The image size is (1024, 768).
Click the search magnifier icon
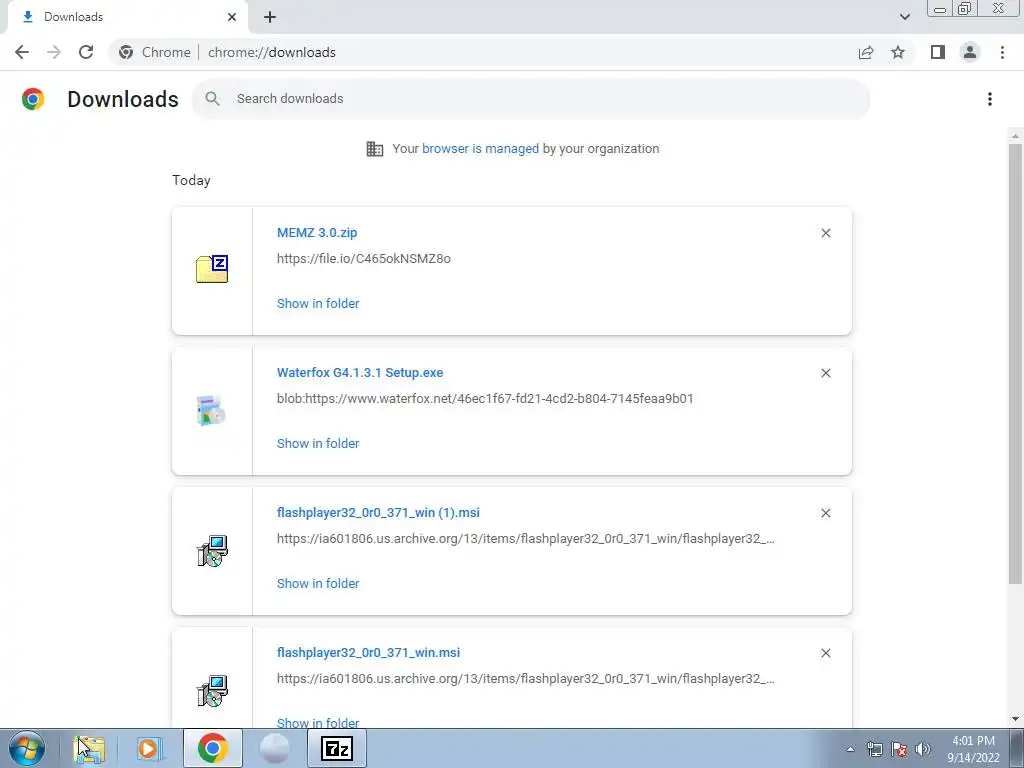tap(212, 99)
